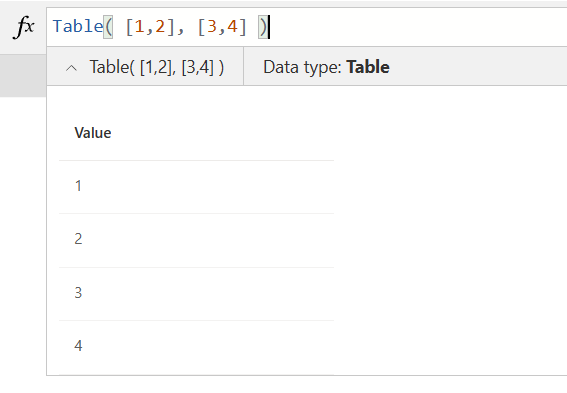Click the Data type: Table label
The height and width of the screenshot is (393, 567).
[x=326, y=67]
